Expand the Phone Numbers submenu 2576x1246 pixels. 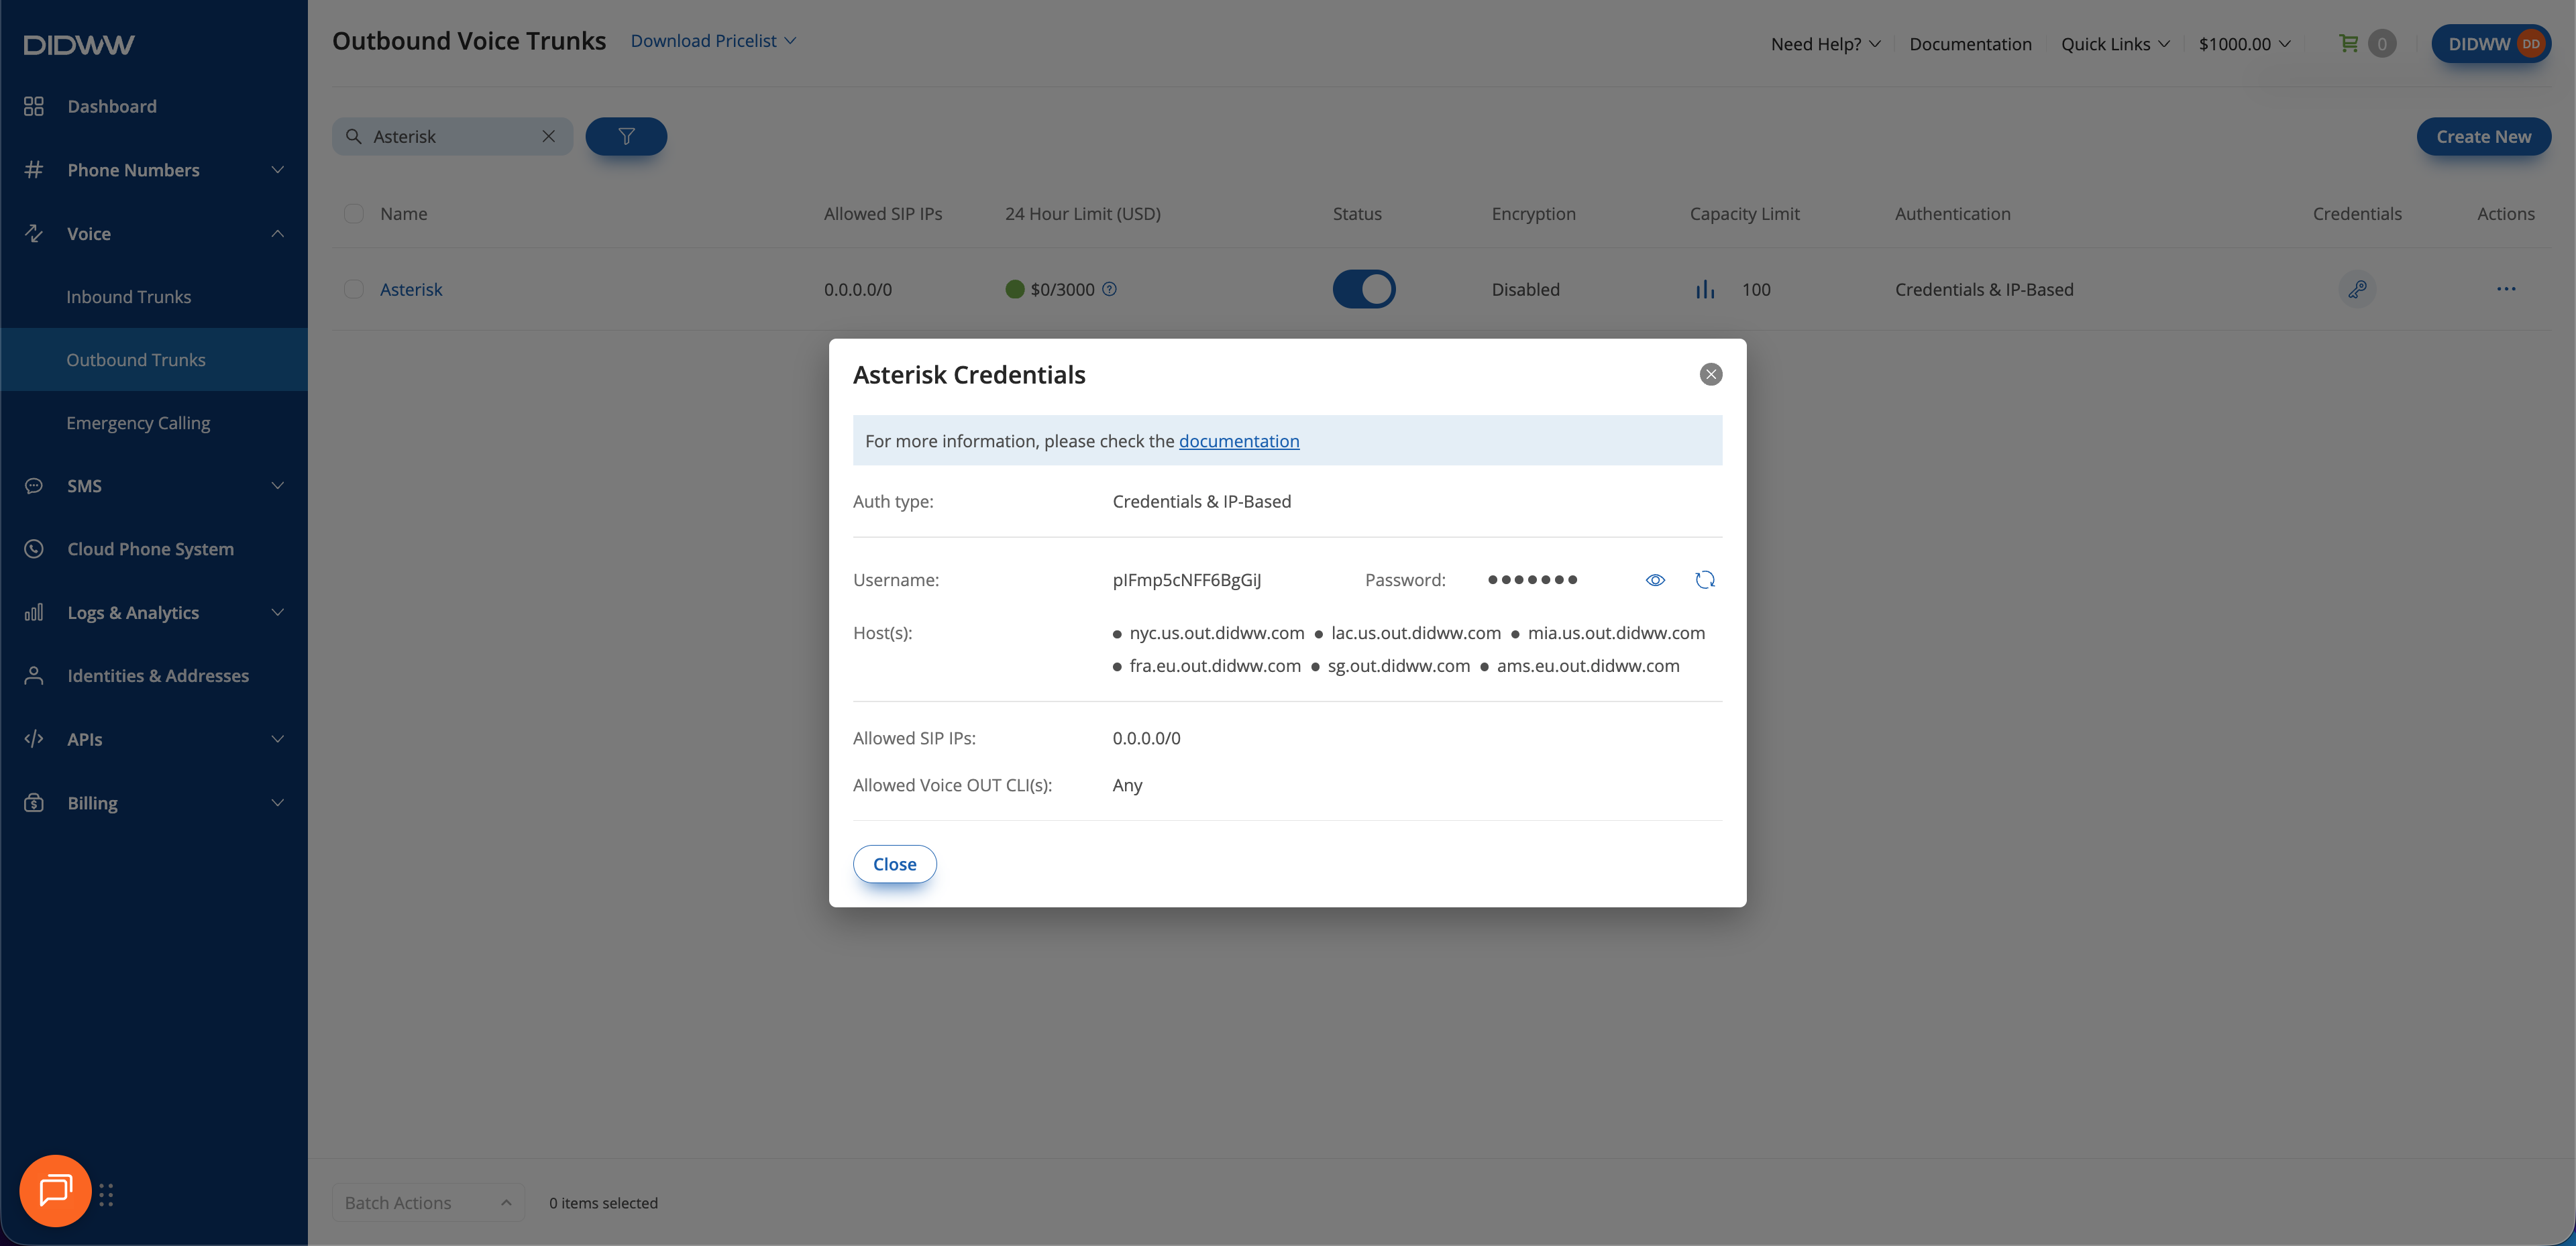[x=278, y=170]
